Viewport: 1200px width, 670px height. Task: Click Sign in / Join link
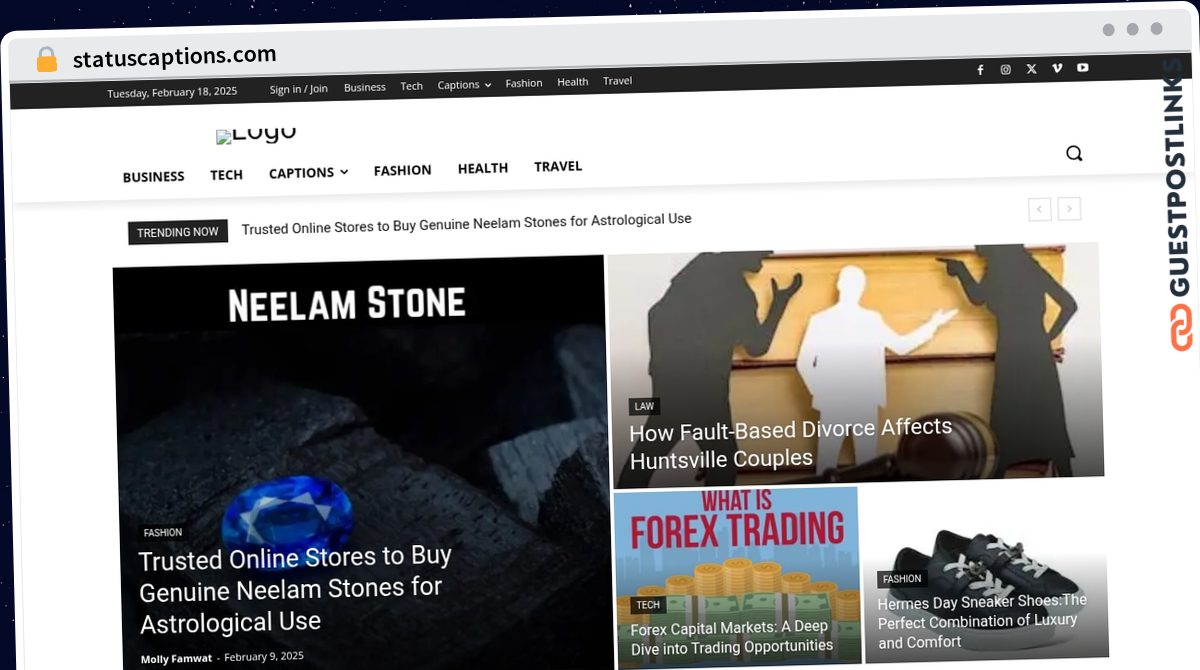click(298, 89)
